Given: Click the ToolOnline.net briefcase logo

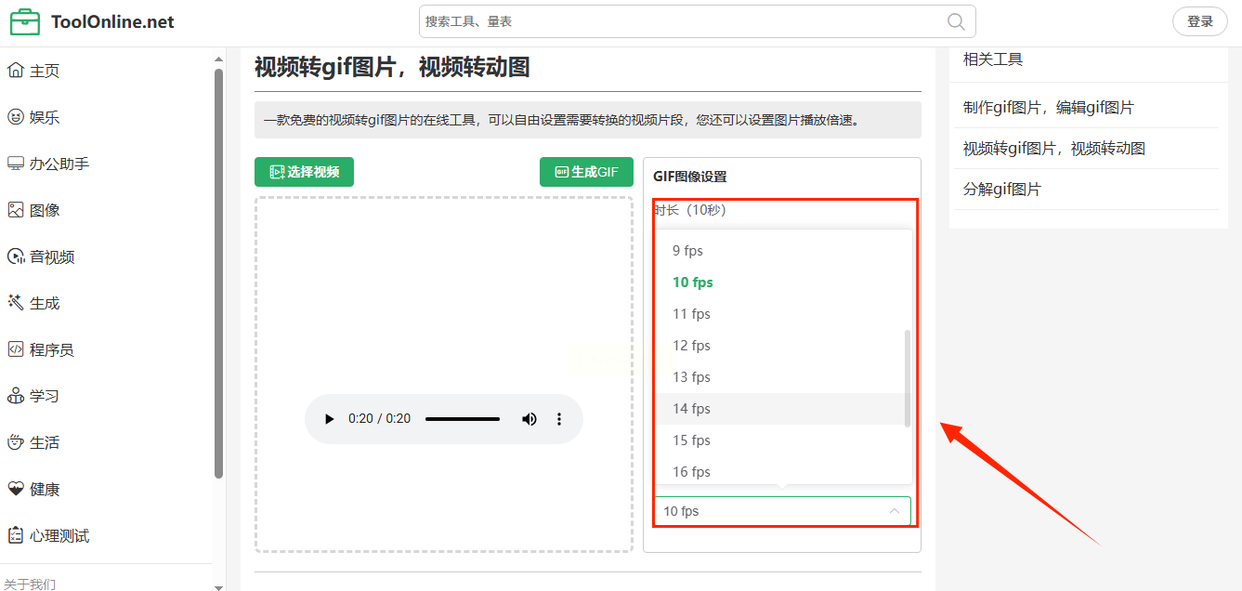Looking at the screenshot, I should [25, 22].
